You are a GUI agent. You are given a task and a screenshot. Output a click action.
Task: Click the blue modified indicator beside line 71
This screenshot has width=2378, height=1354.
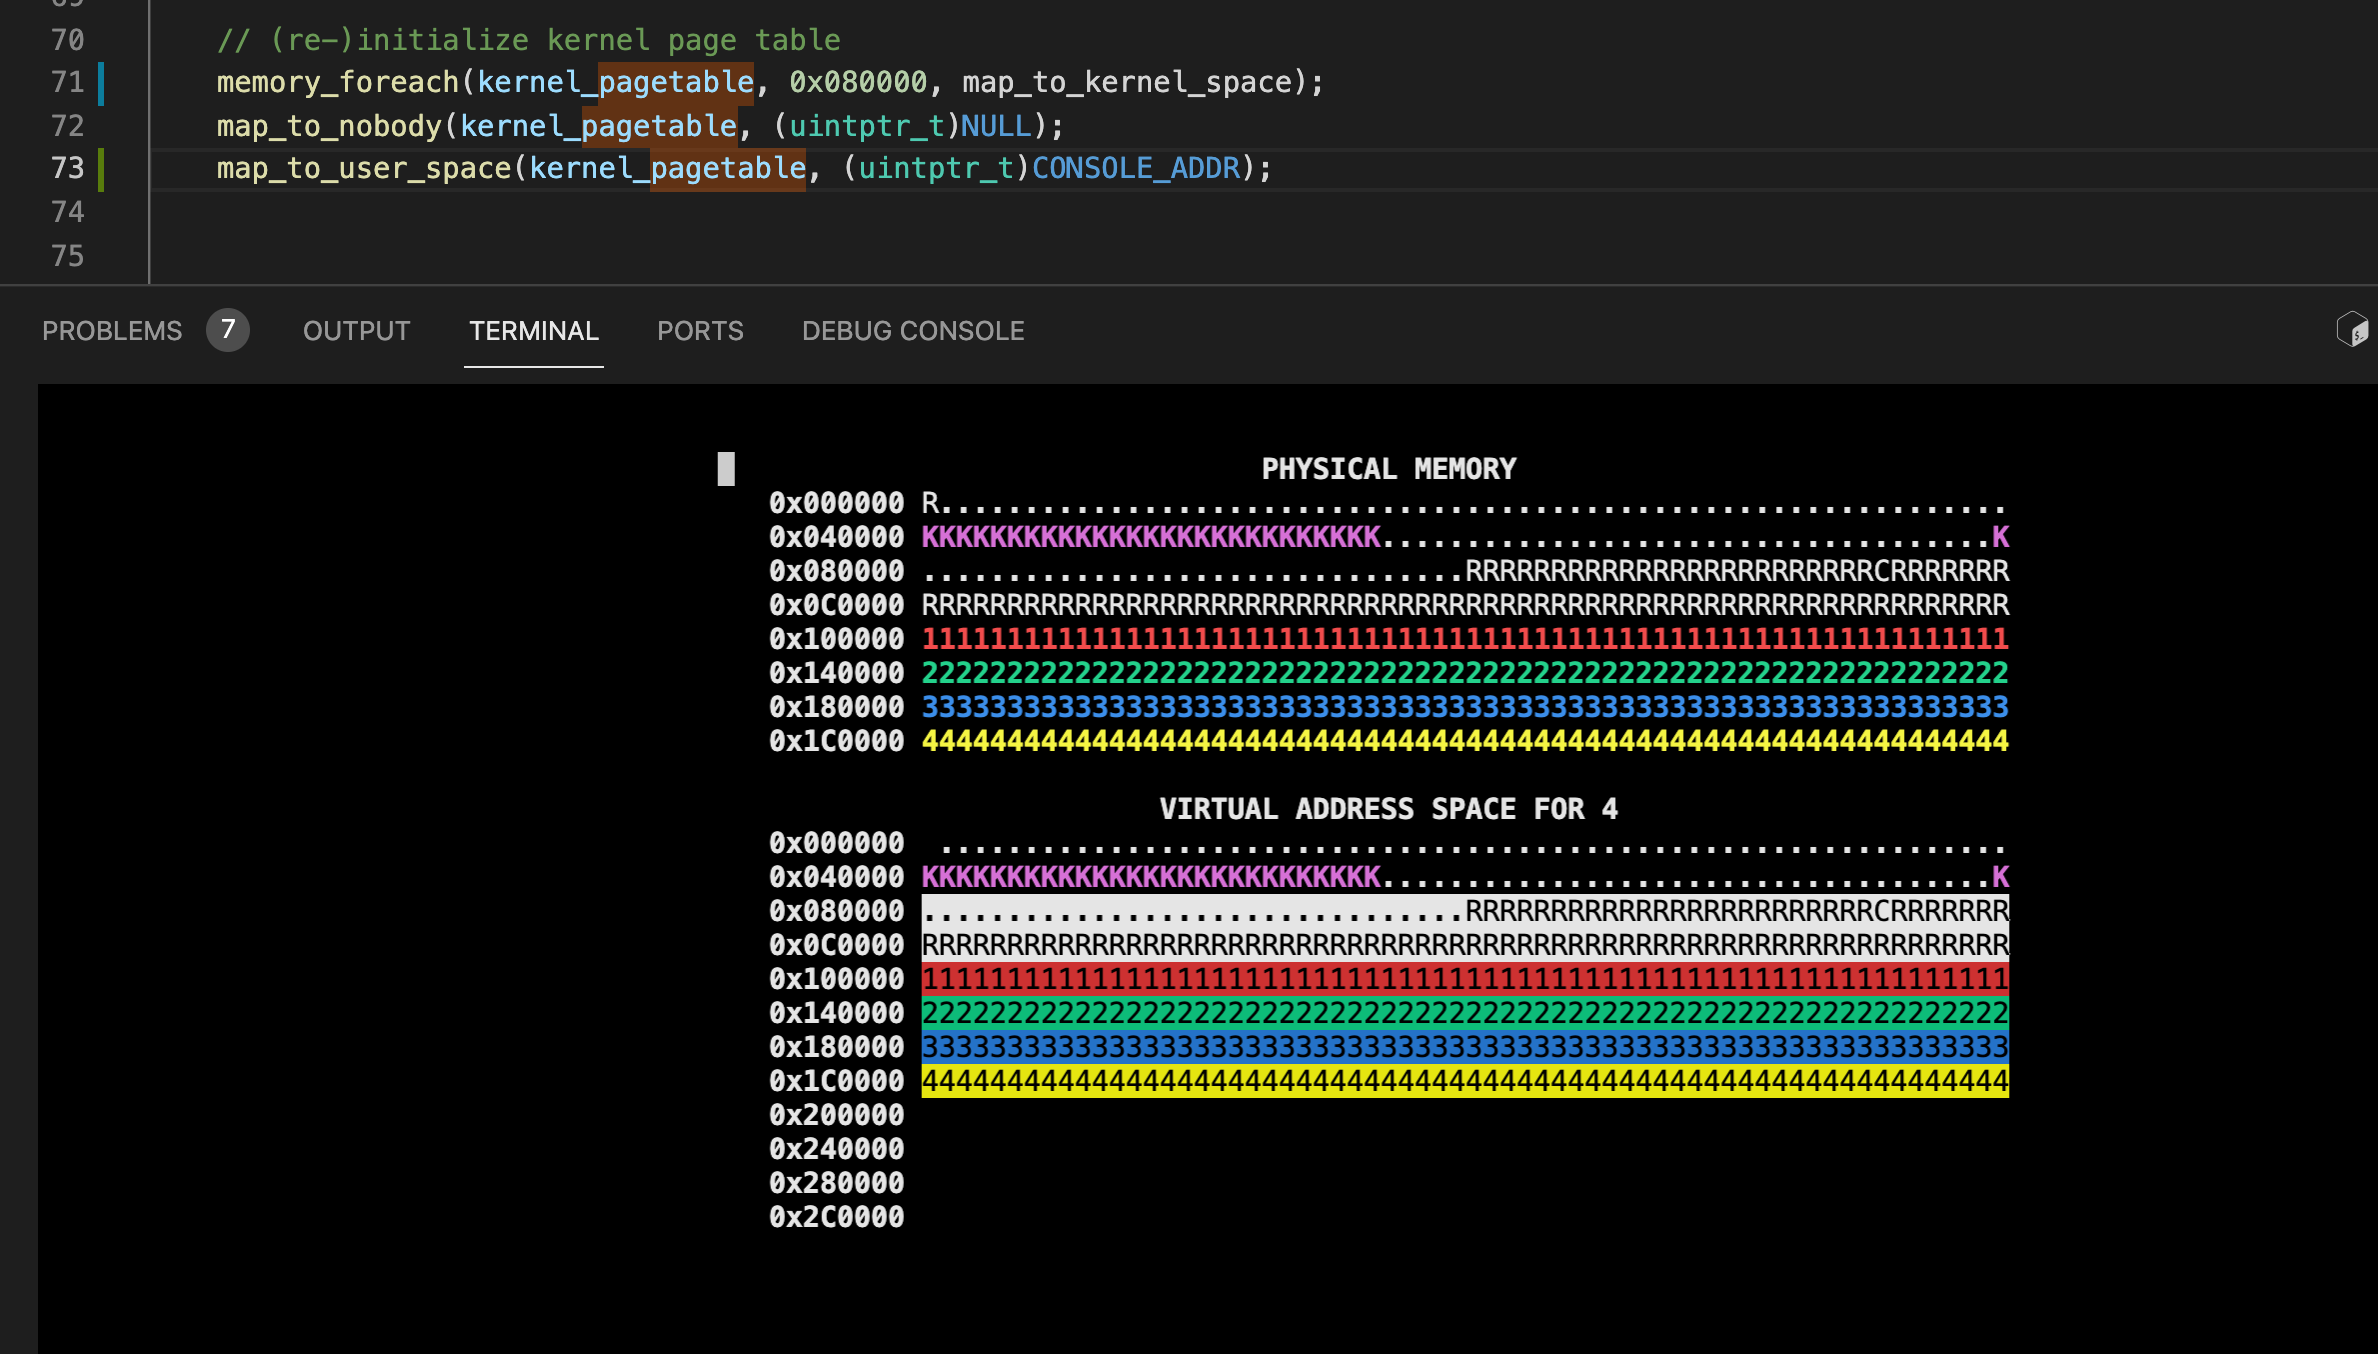pyautogui.click(x=101, y=83)
